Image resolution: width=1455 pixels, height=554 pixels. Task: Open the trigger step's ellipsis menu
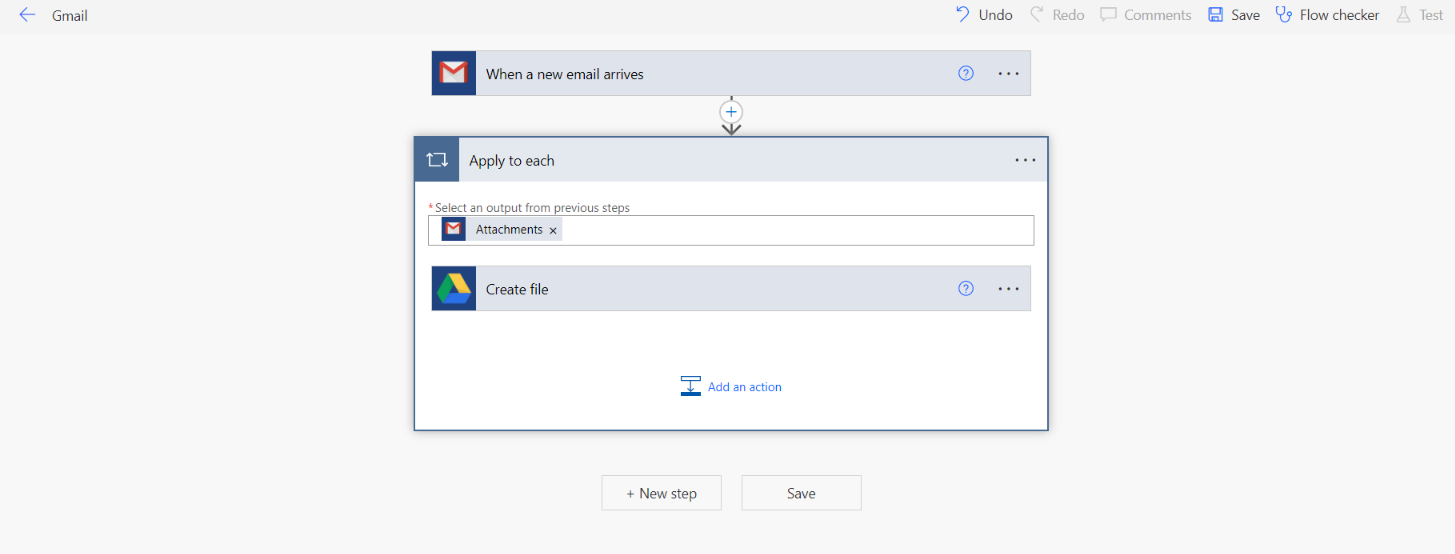point(1008,74)
